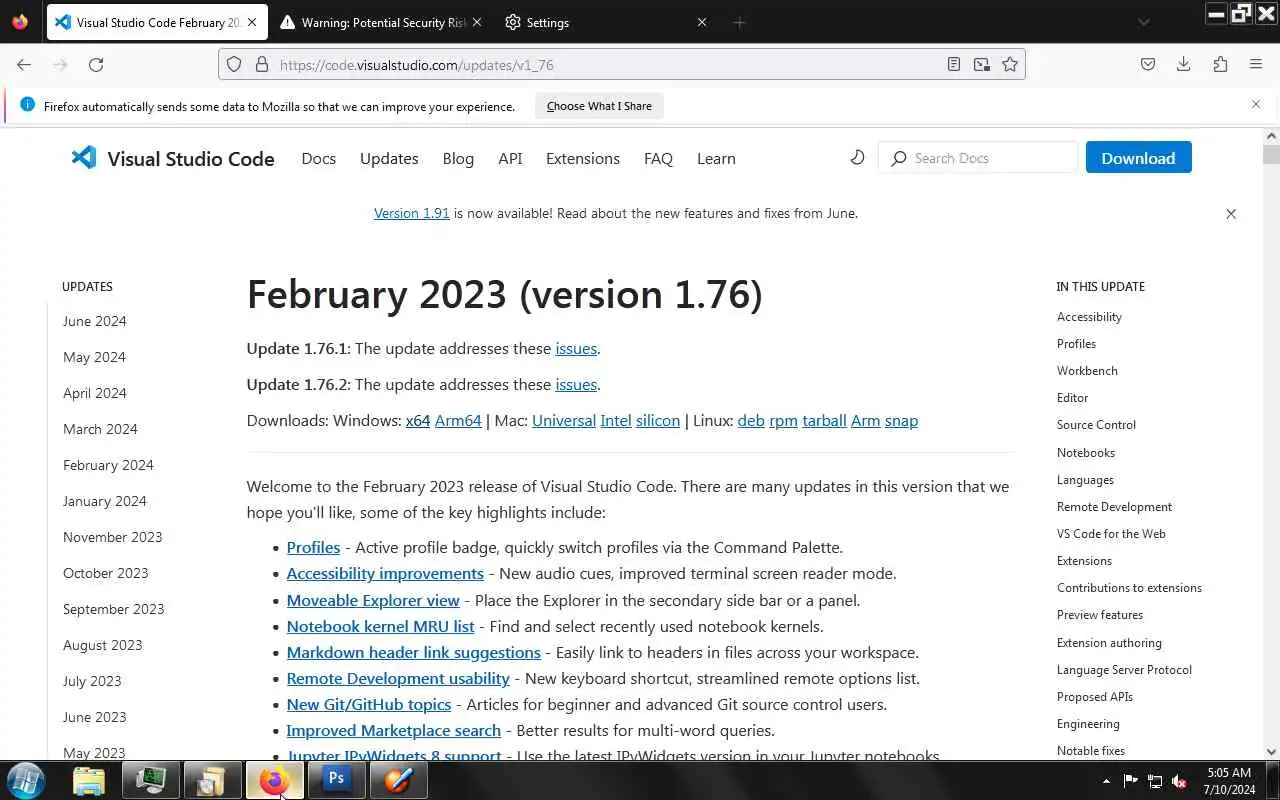
Task: Close the Potential Security Risk tab
Action: click(x=476, y=22)
